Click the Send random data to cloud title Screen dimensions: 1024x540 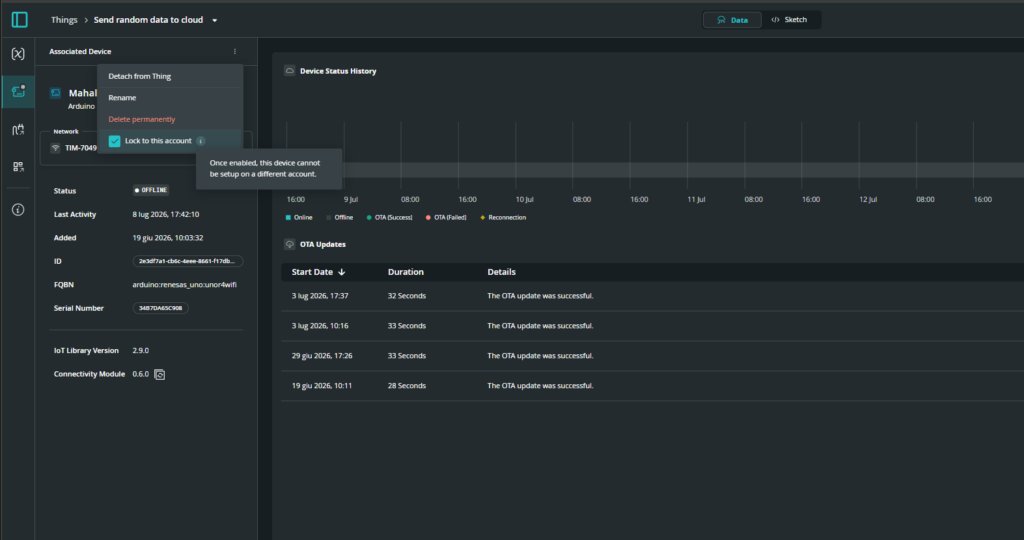[148, 20]
